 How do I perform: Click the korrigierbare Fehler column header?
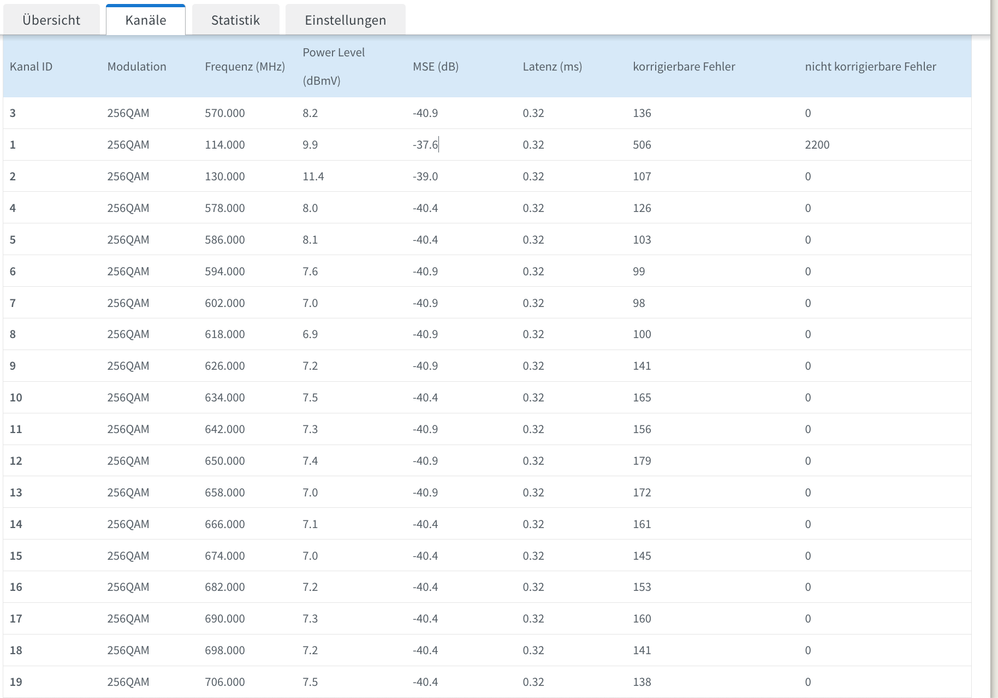(x=684, y=67)
